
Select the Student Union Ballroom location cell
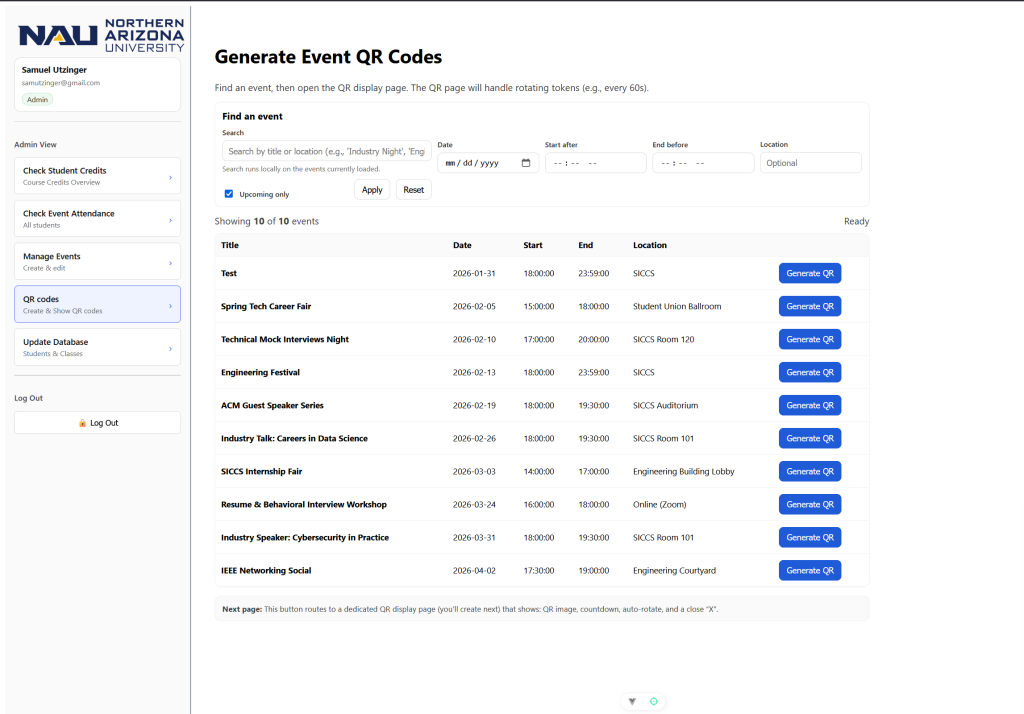coord(677,306)
